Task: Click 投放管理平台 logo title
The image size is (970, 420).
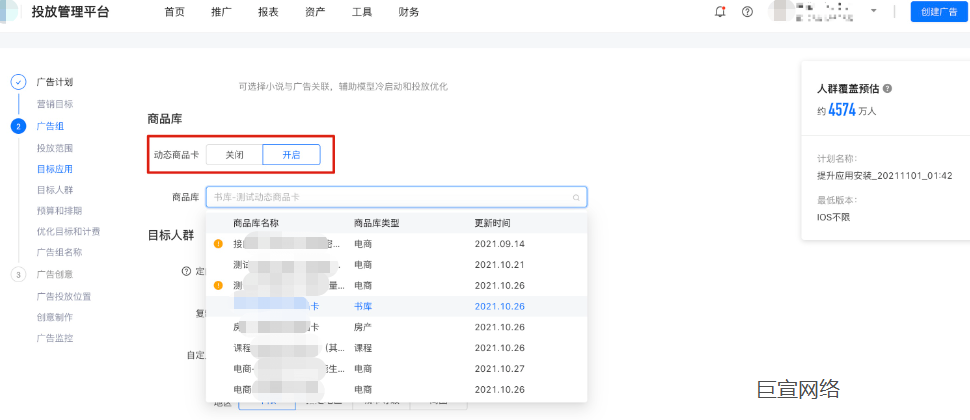Action: pos(70,11)
